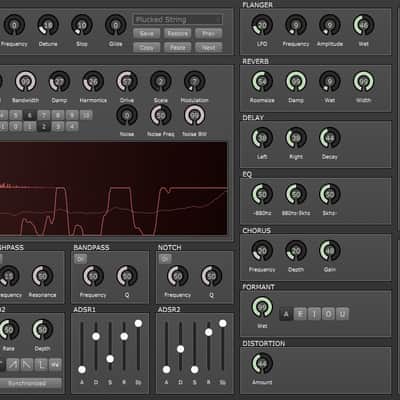Image resolution: width=400 pixels, height=400 pixels.
Task: Click the Delay Left knob
Action: [x=262, y=138]
